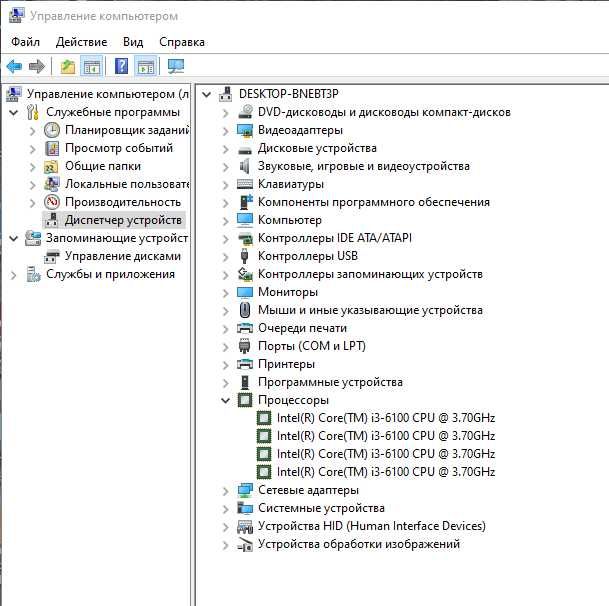Screen dimensions: 609x606
Task: Click the Звуковые устройства speaker icon
Action: point(245,166)
